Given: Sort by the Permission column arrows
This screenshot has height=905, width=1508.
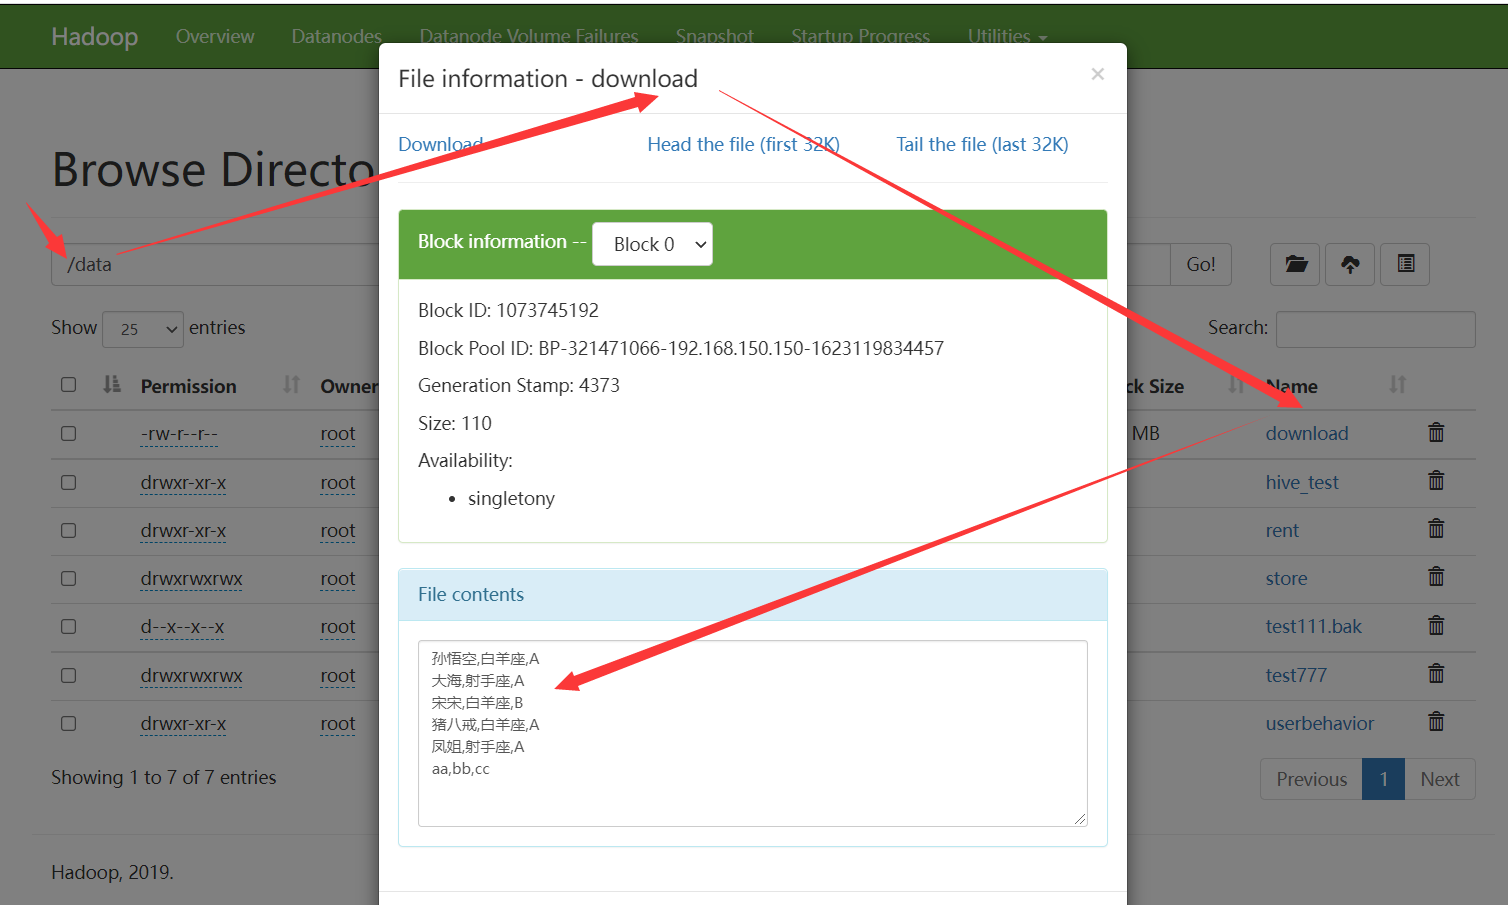Looking at the screenshot, I should (x=291, y=385).
